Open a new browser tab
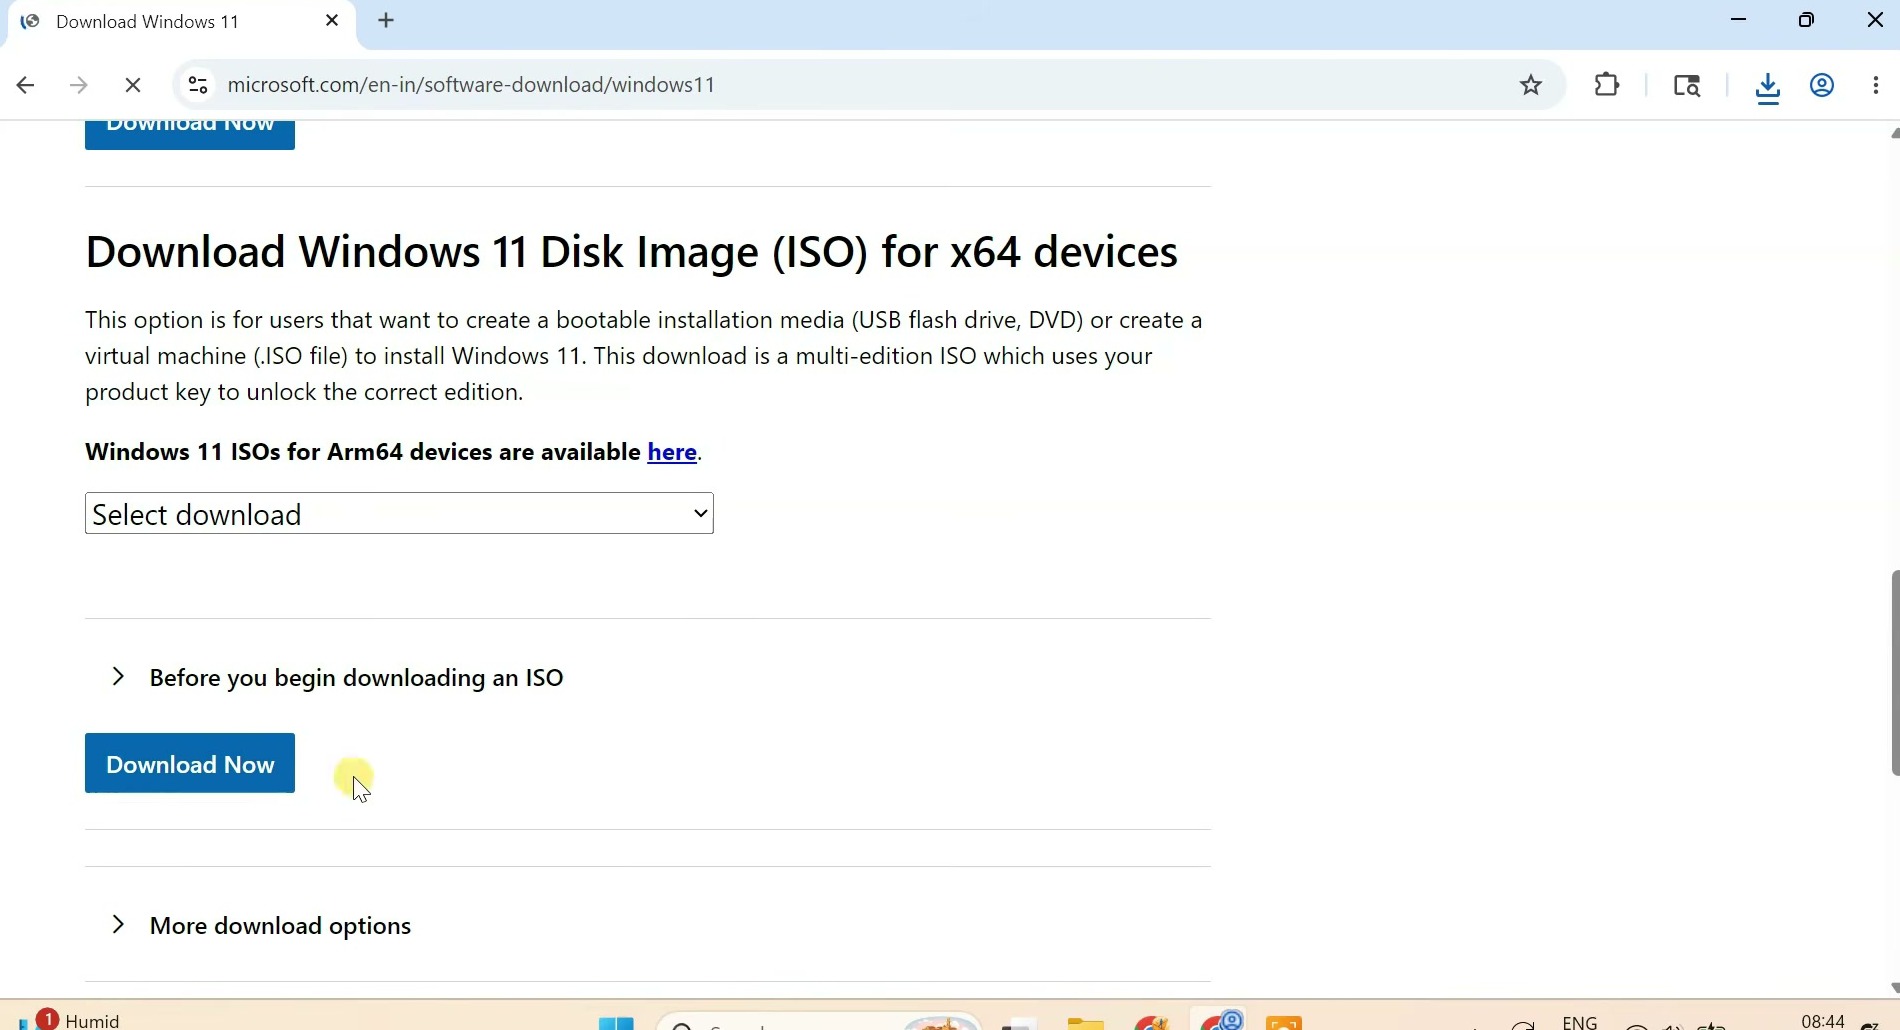Image resolution: width=1900 pixels, height=1030 pixels. point(387,21)
